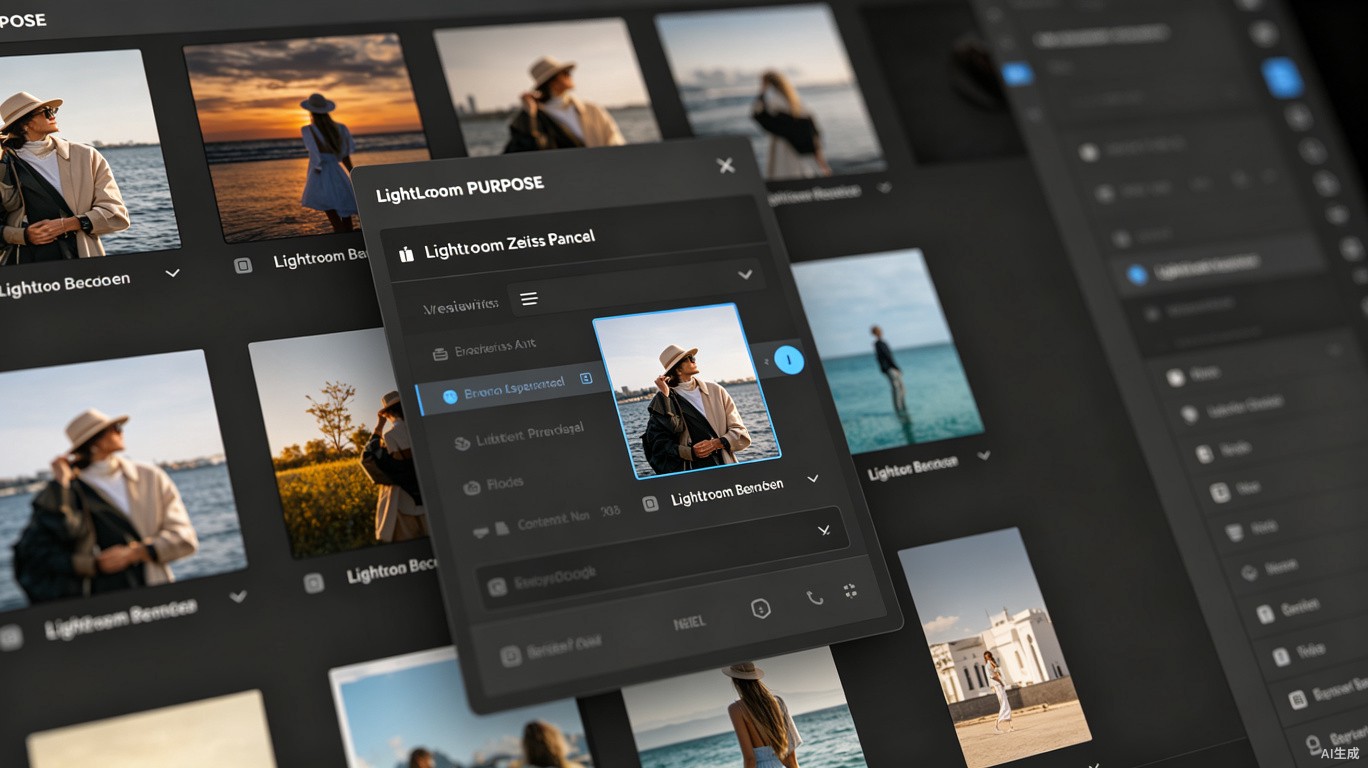Screen dimensions: 1368x768
Task: Open the hamburger menu next to Vresiaviifes
Action: (x=529, y=298)
